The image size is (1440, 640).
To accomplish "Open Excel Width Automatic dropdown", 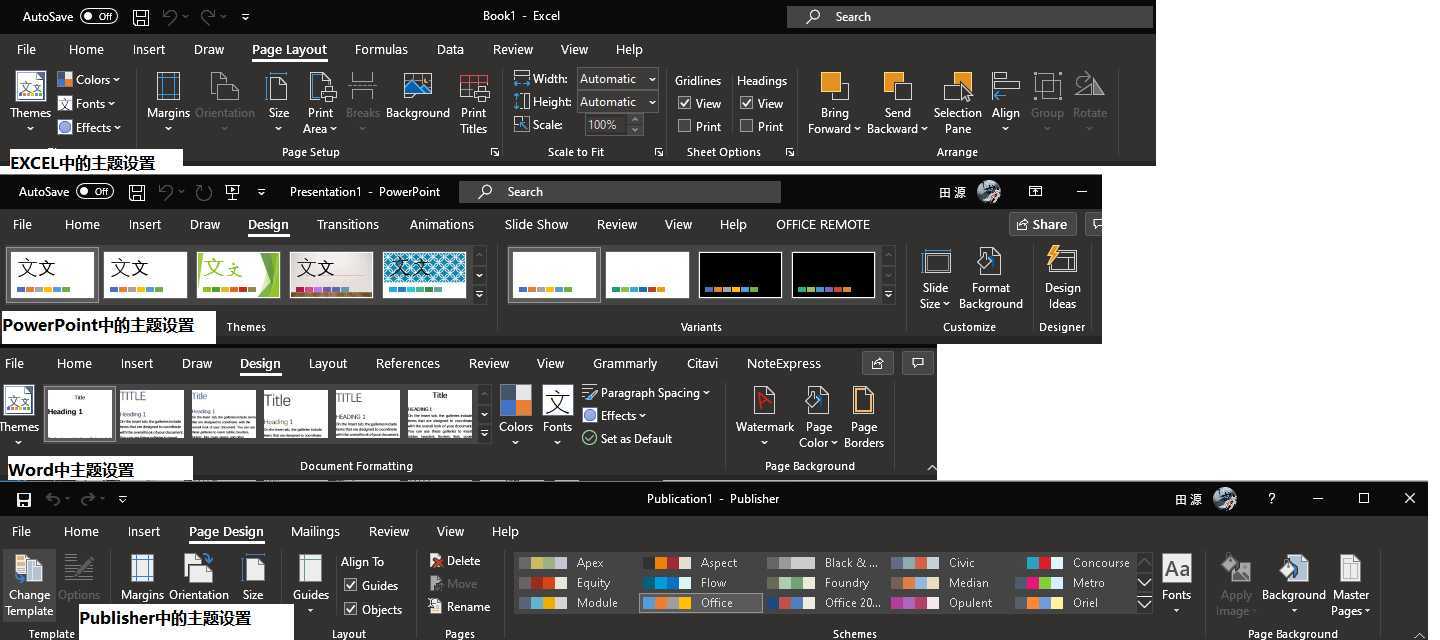I will (x=652, y=79).
